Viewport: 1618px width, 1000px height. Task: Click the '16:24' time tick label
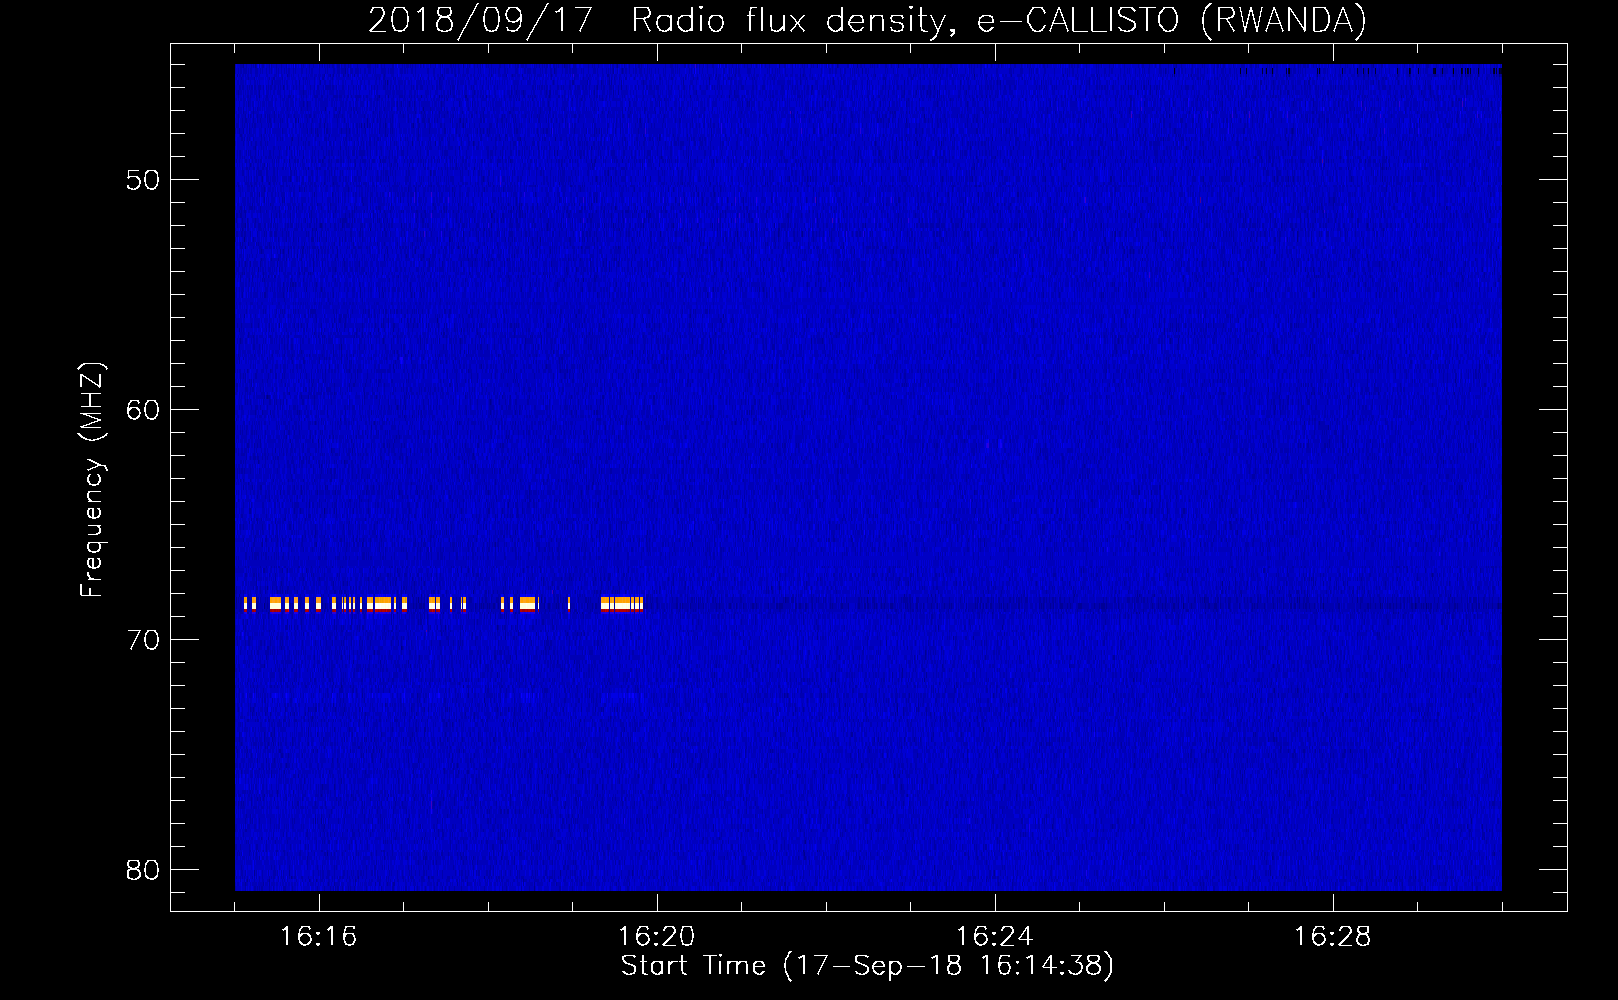click(994, 937)
